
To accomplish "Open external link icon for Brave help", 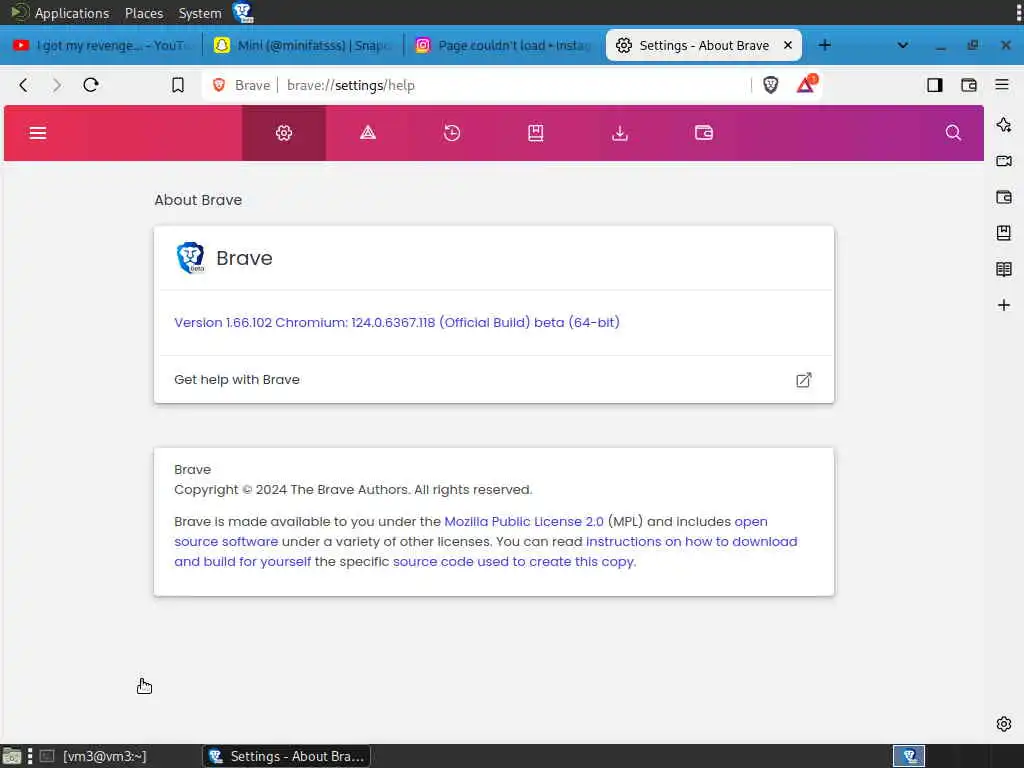I will point(804,380).
